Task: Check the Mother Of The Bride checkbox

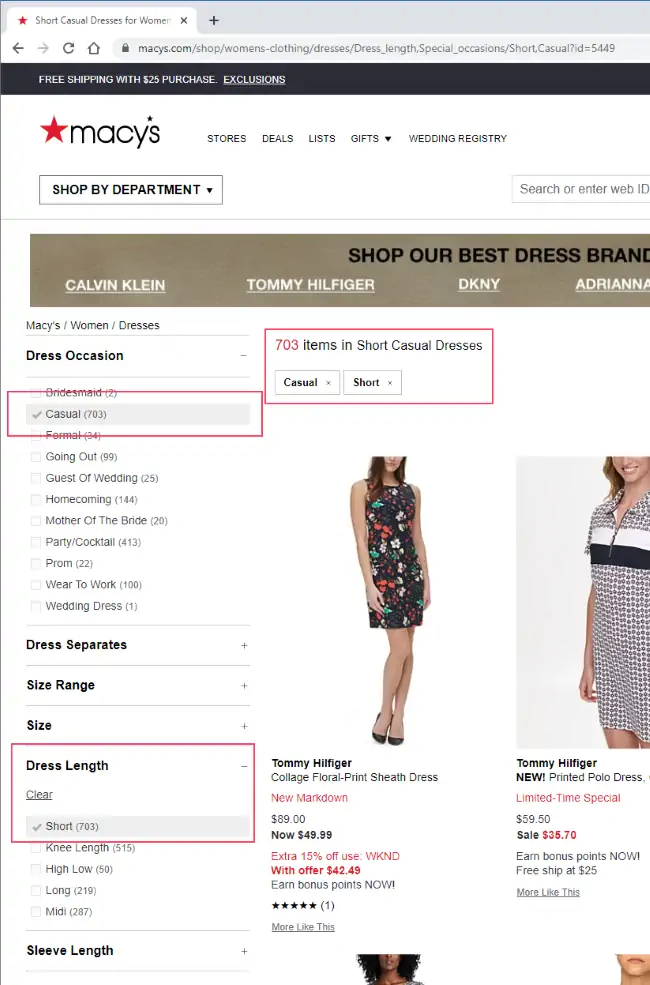Action: (36, 521)
